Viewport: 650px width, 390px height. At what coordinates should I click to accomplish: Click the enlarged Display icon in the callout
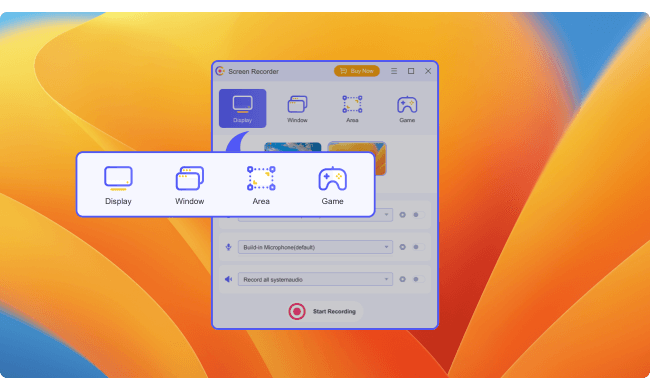point(118,178)
